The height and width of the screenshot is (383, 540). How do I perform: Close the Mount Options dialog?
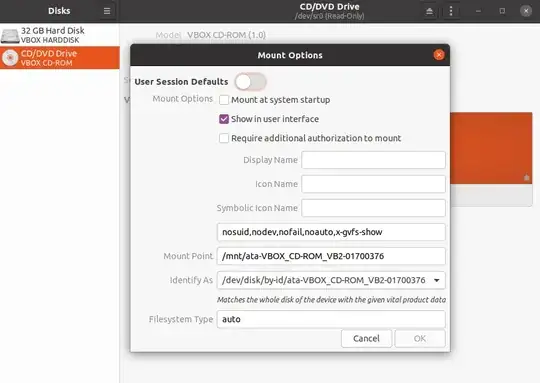tap(439, 55)
